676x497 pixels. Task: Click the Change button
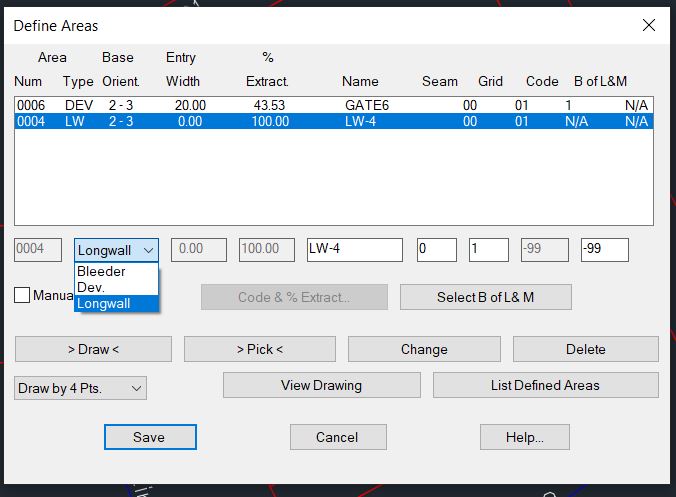(424, 349)
